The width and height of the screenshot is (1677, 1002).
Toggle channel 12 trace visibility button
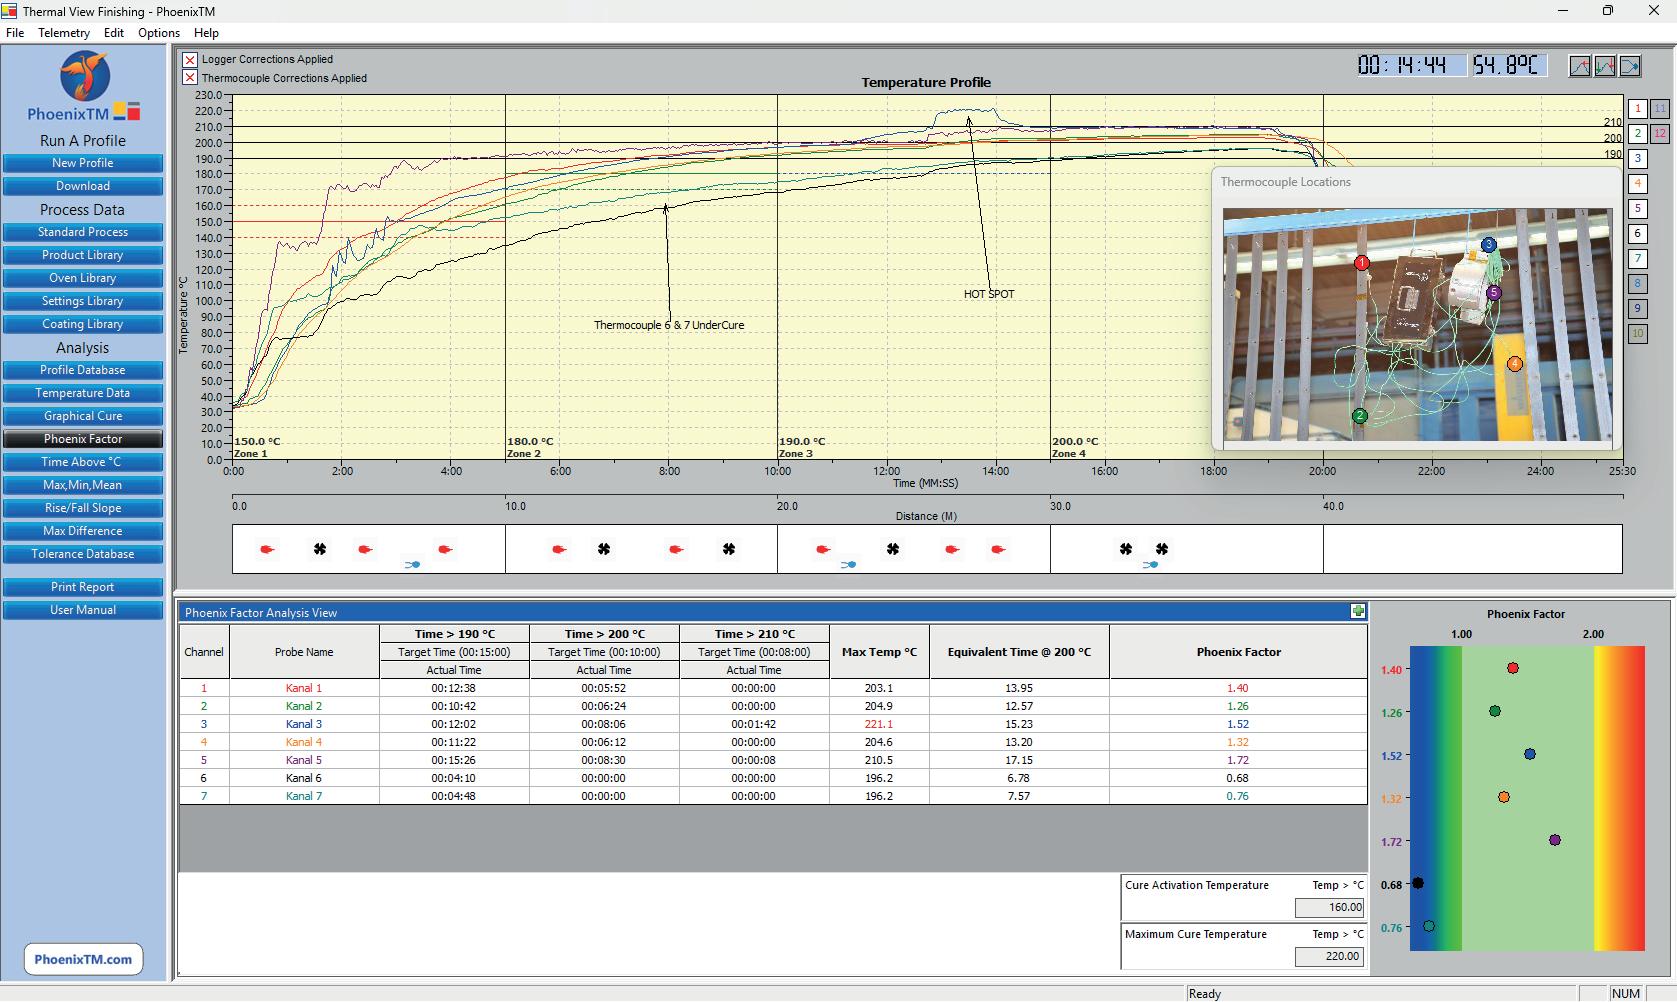click(x=1660, y=134)
